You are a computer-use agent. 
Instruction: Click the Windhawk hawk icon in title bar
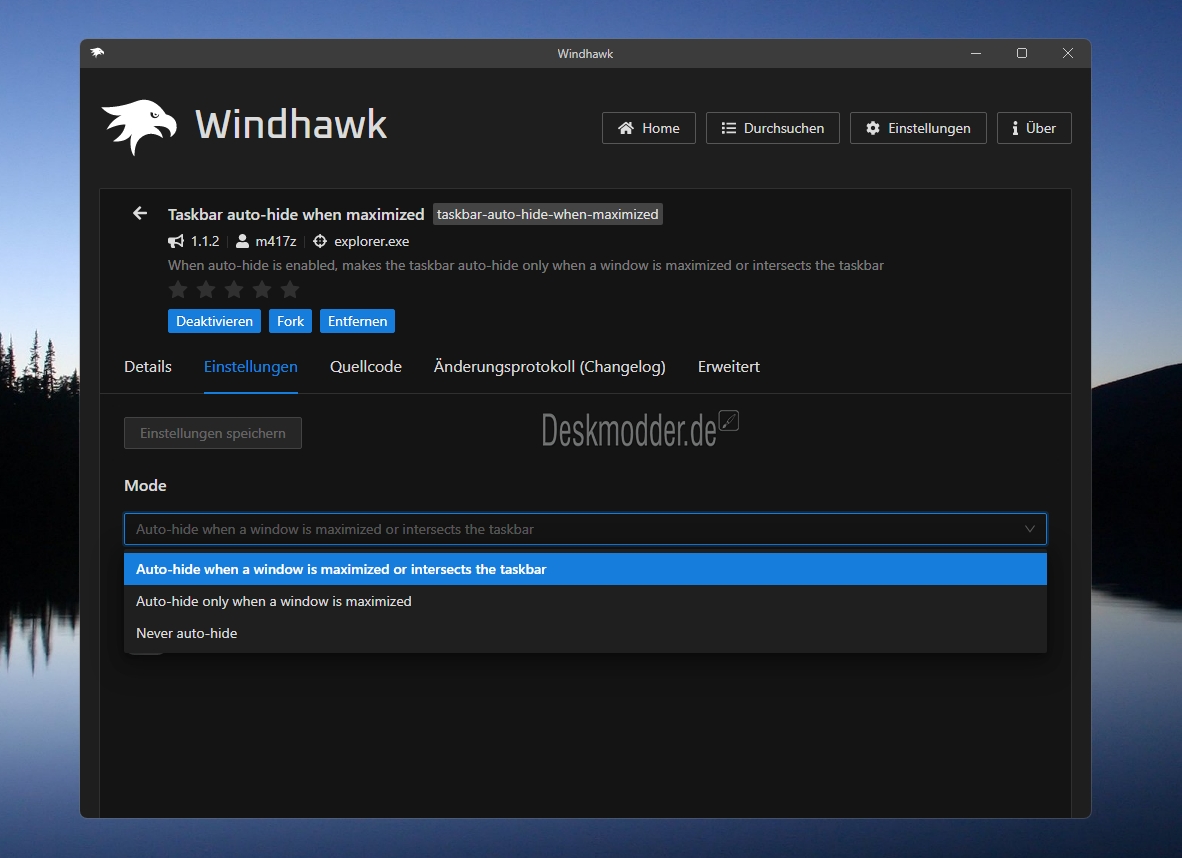click(x=97, y=53)
